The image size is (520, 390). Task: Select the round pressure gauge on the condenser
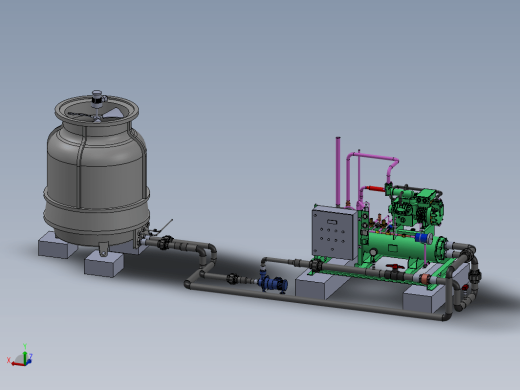[x=373, y=252]
